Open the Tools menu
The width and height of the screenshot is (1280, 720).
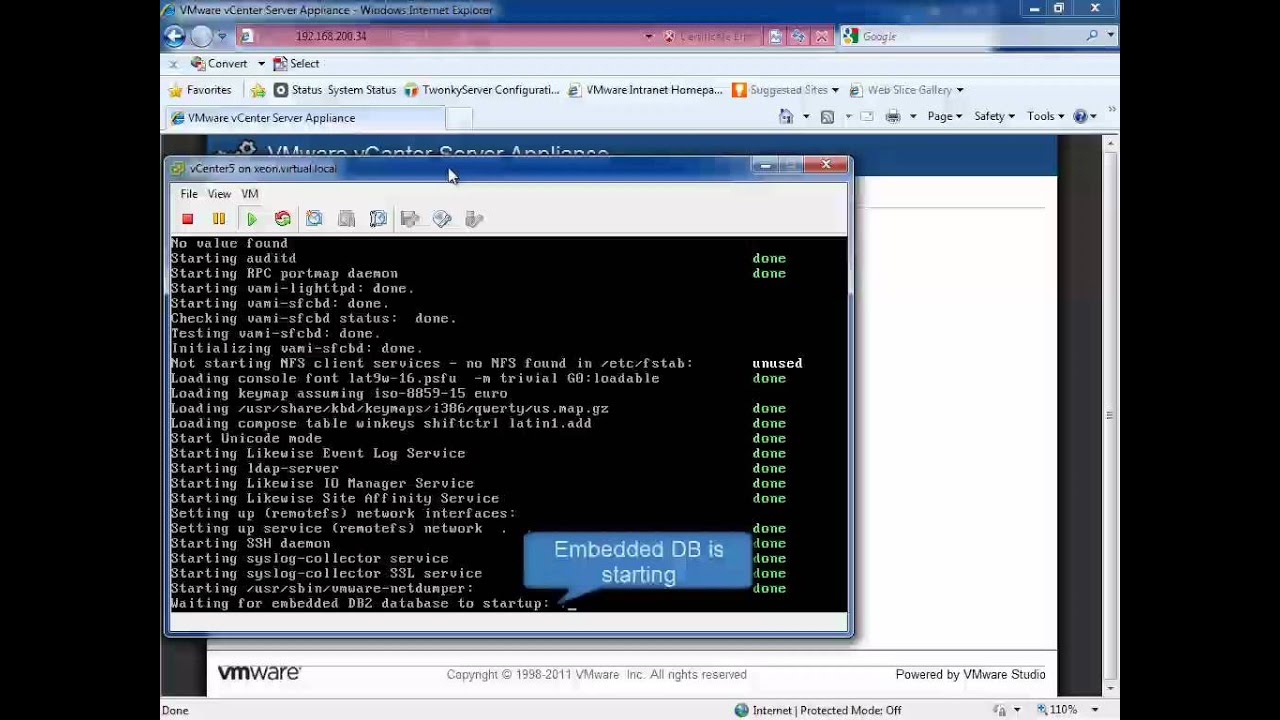[x=1046, y=117]
